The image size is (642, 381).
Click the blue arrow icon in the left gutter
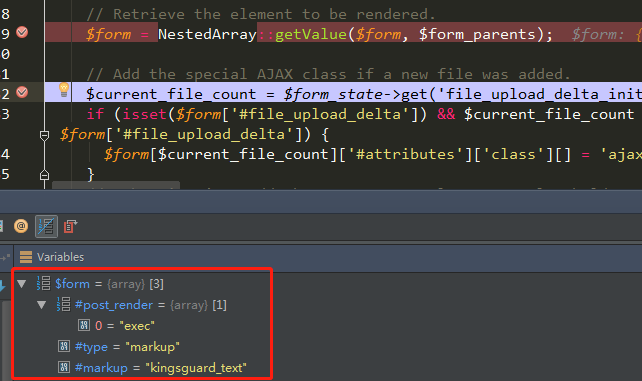(2, 286)
